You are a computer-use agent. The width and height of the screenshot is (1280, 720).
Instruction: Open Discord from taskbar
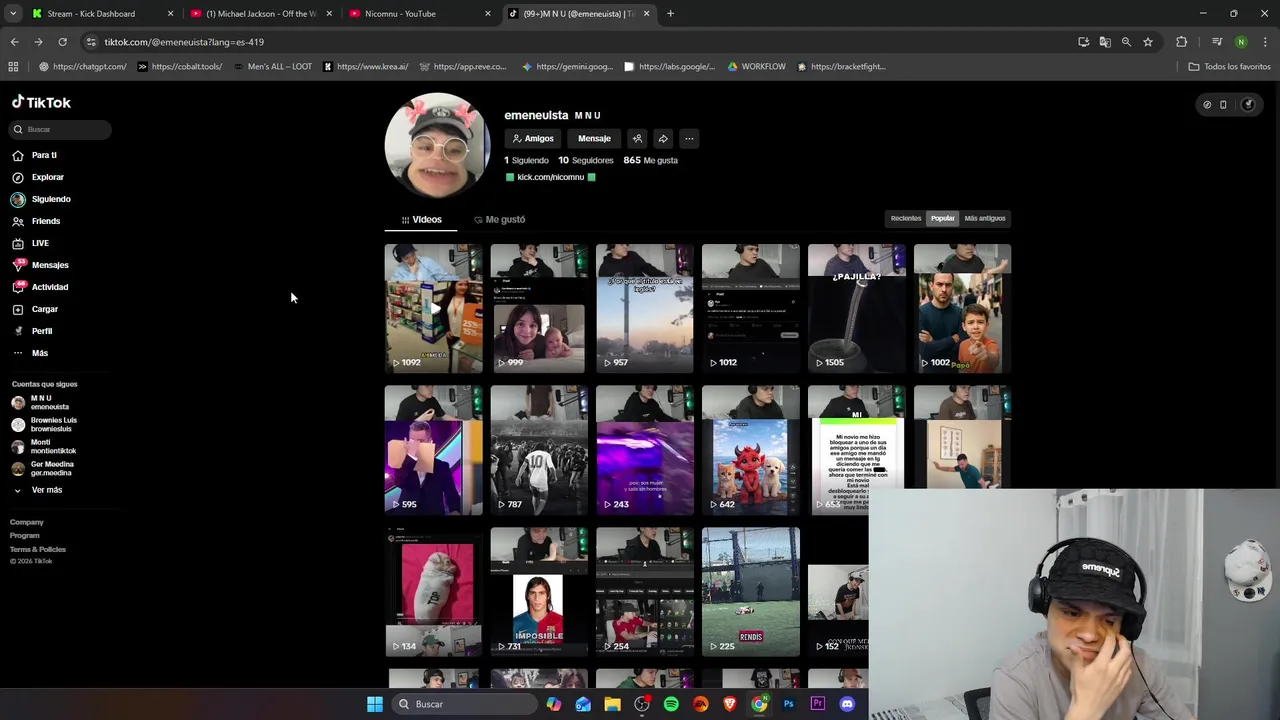(x=847, y=704)
